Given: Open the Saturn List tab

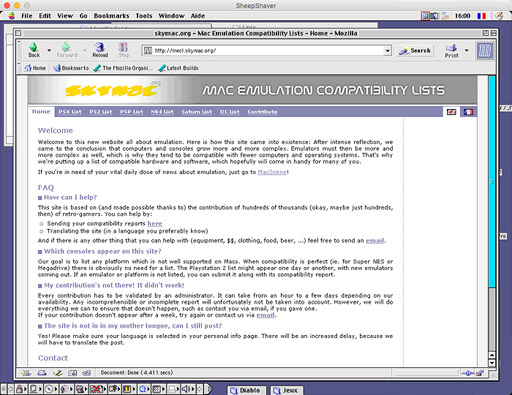Looking at the screenshot, I should (197, 112).
